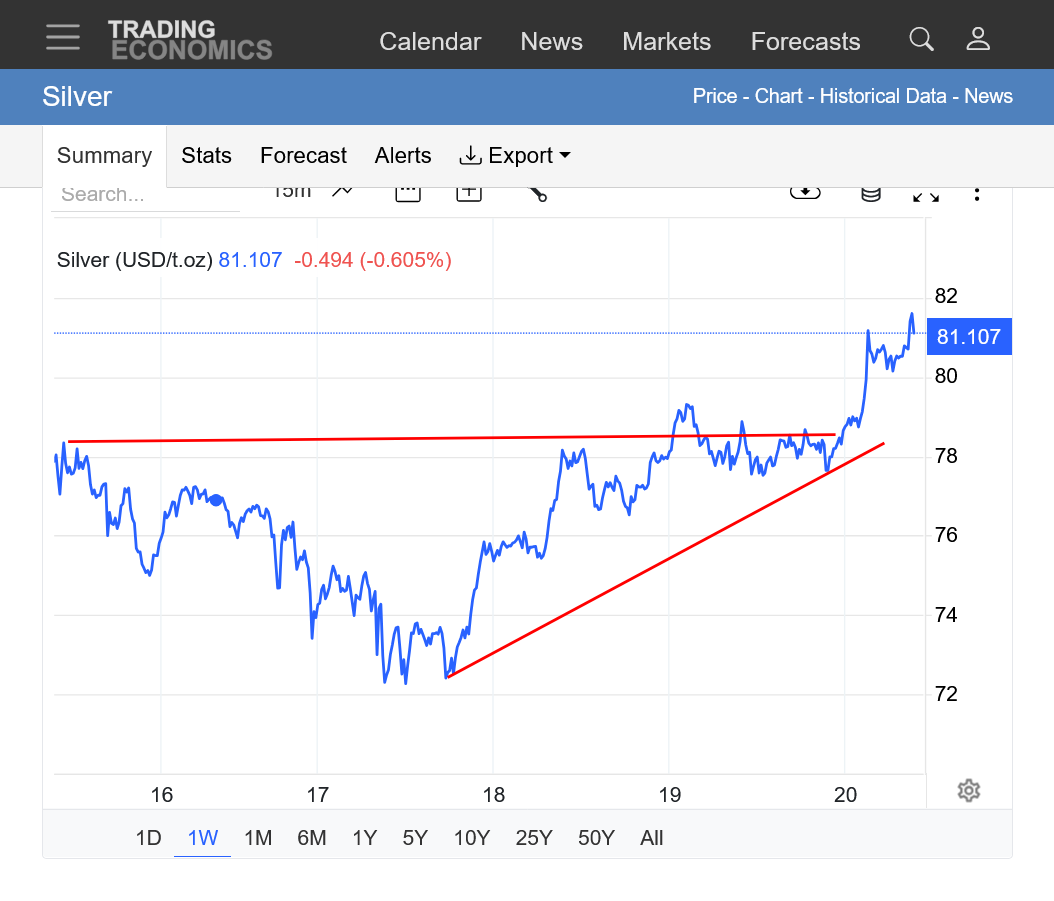The image size is (1054, 901).
Task: Open the 15m interval selector
Action: (x=292, y=192)
